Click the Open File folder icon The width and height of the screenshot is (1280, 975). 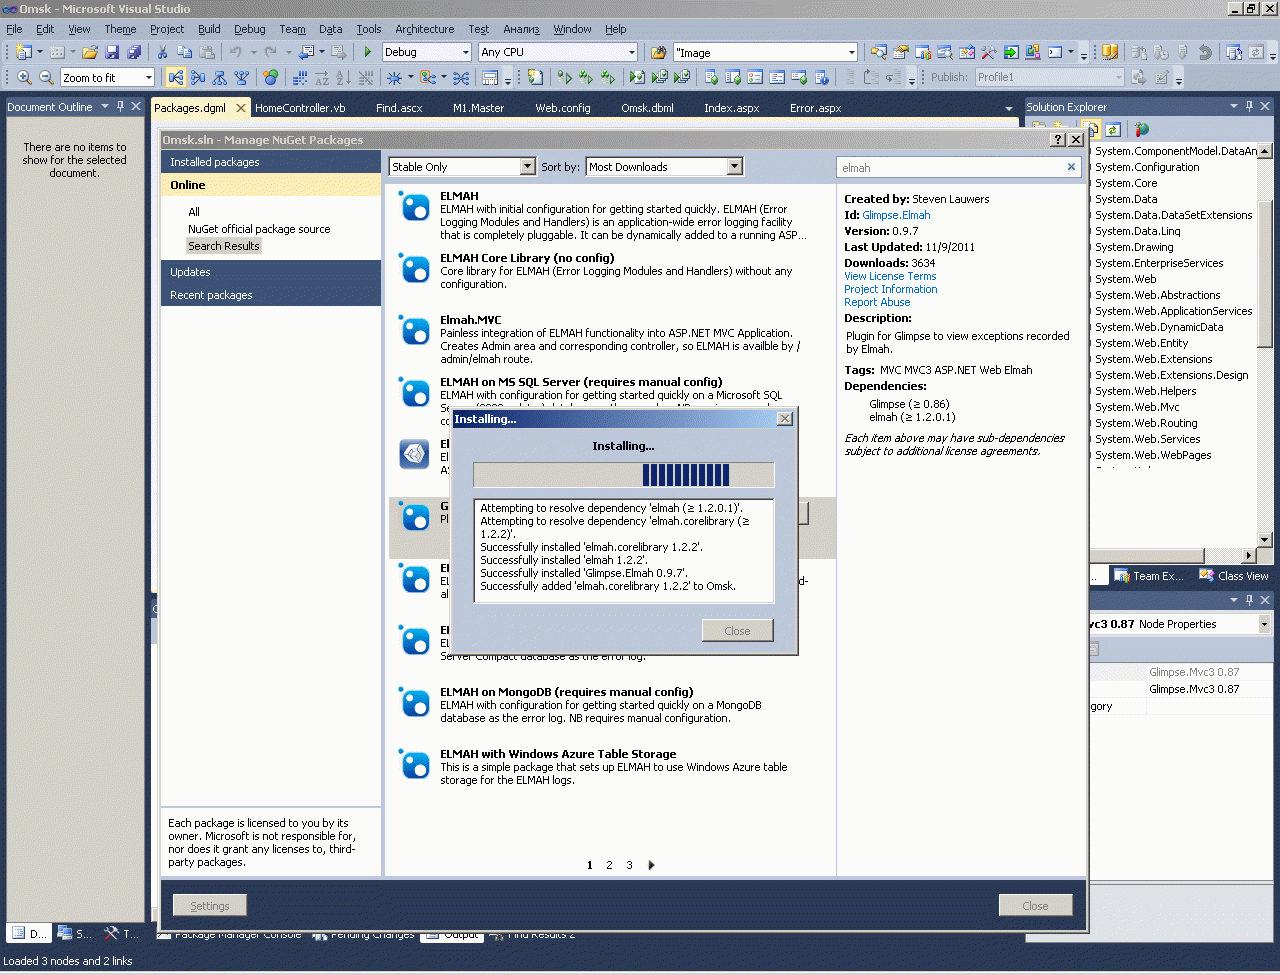90,52
